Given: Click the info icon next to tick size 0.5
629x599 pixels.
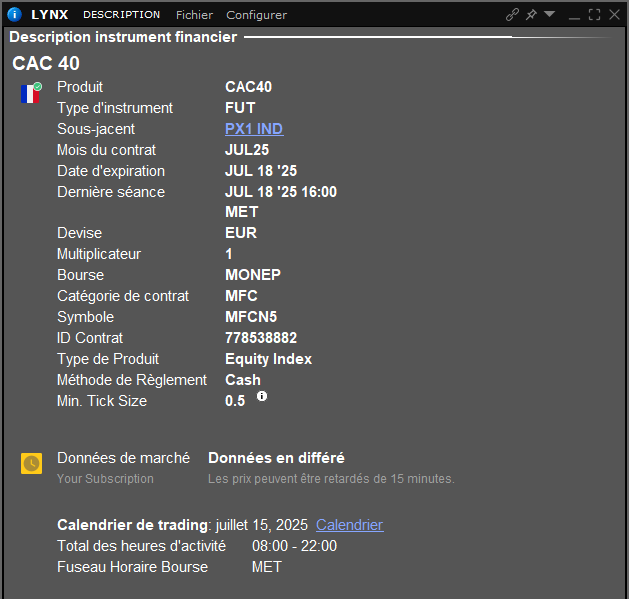Looking at the screenshot, I should point(262,396).
